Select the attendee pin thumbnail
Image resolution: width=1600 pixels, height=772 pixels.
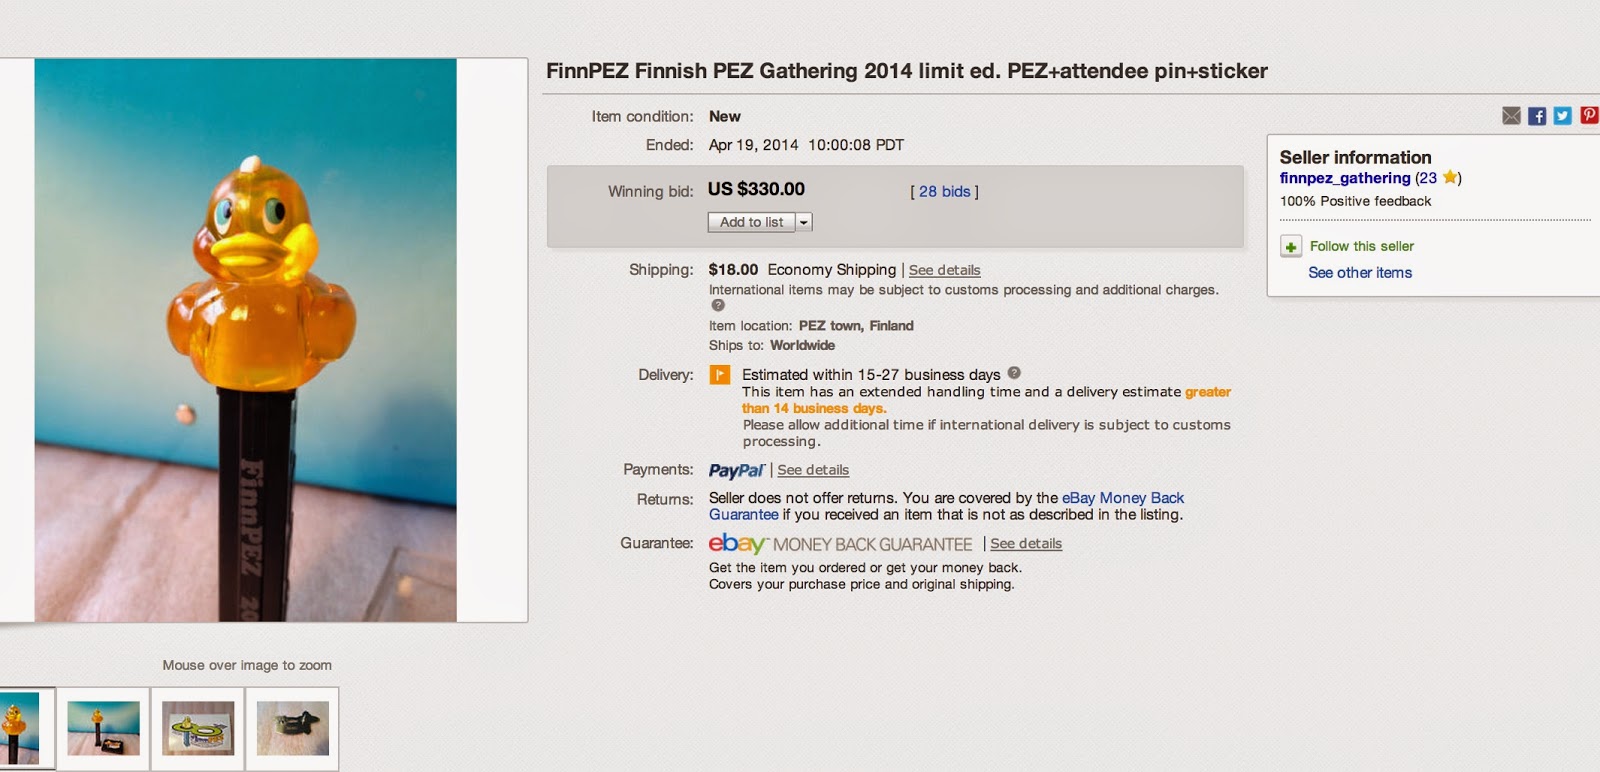pyautogui.click(x=292, y=728)
